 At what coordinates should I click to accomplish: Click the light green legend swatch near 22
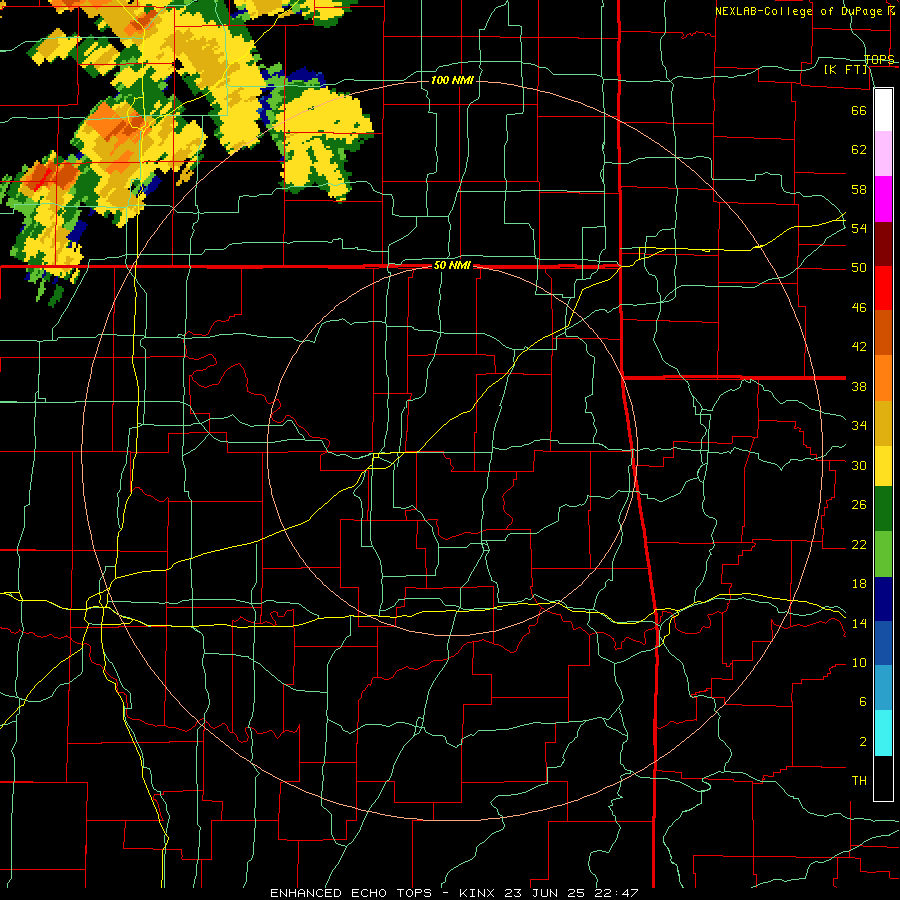coord(883,554)
